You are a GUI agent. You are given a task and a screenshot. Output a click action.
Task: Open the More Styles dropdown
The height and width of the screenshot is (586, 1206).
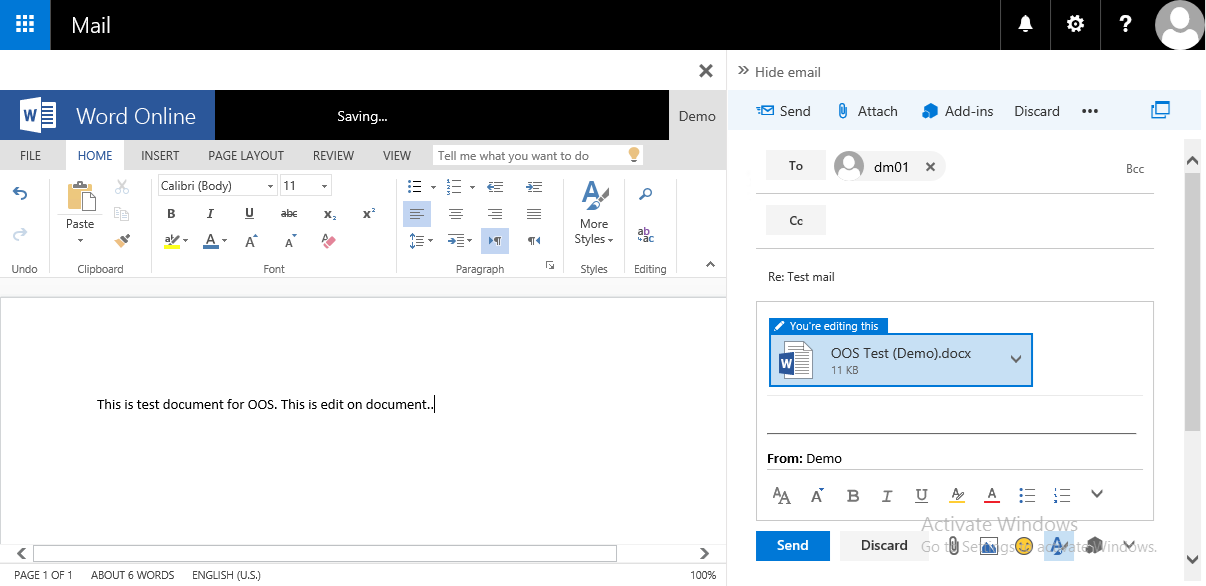coord(594,213)
